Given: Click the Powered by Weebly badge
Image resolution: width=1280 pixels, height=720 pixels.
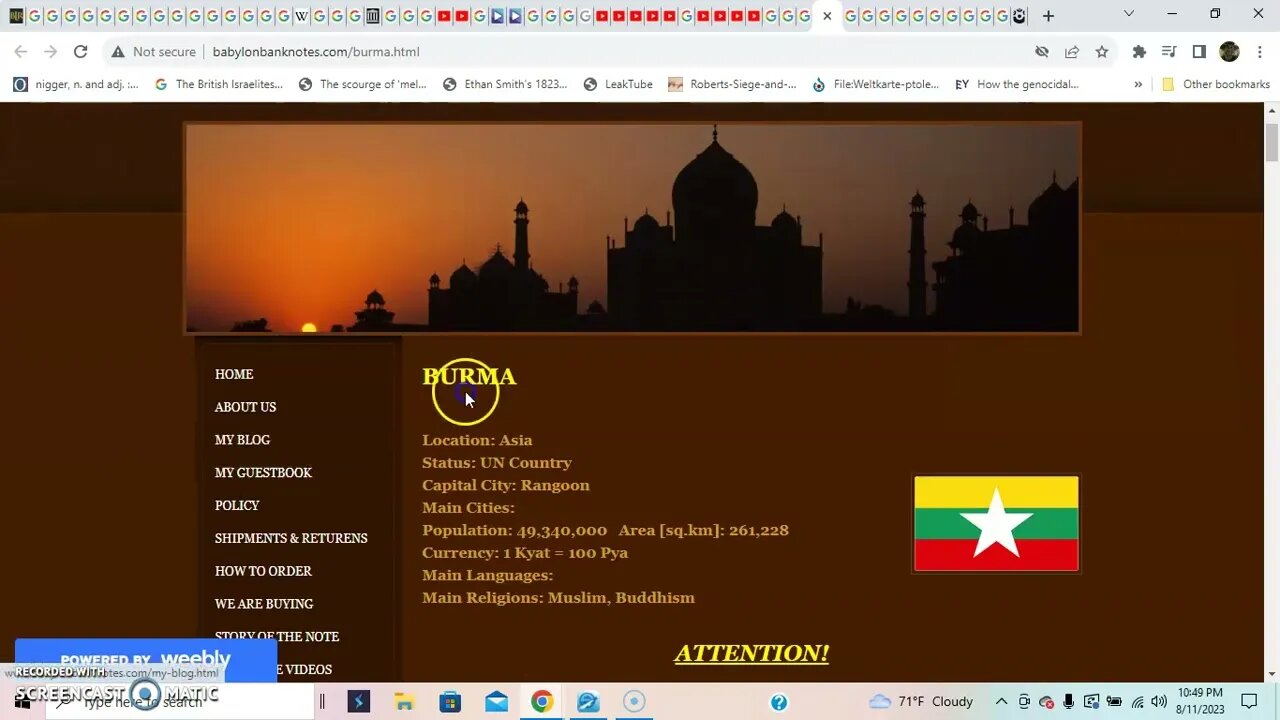Looking at the screenshot, I should (145, 660).
